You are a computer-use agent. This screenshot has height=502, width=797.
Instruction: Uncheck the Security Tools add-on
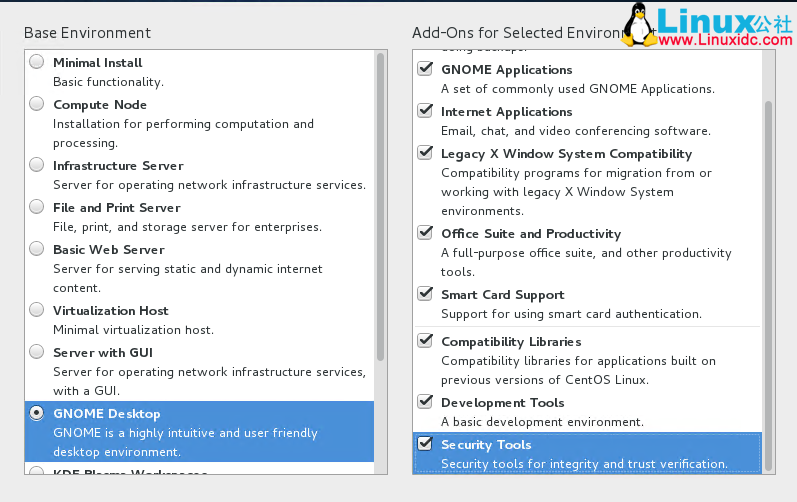pyautogui.click(x=425, y=444)
